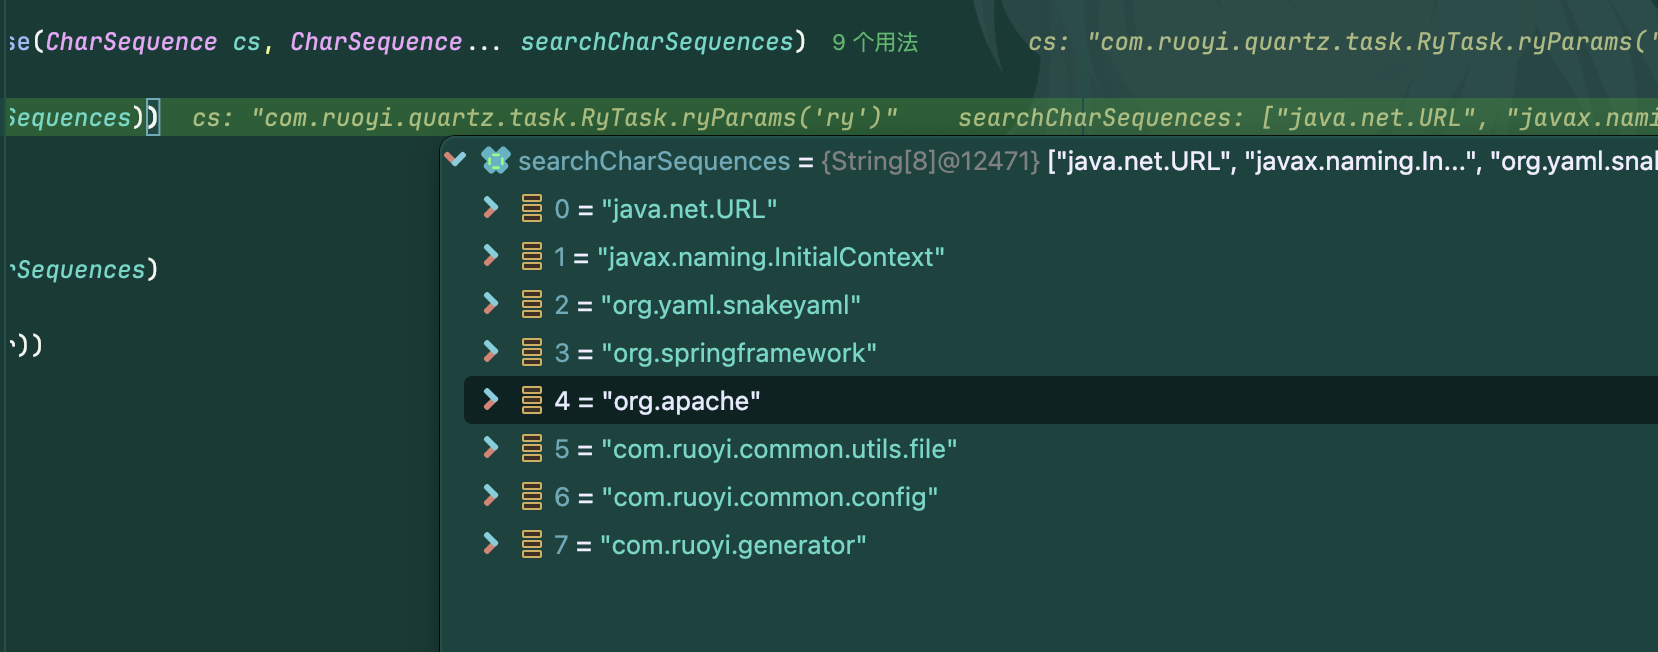Click the array element icon for index 6
This screenshot has width=1658, height=652.
pyautogui.click(x=532, y=496)
